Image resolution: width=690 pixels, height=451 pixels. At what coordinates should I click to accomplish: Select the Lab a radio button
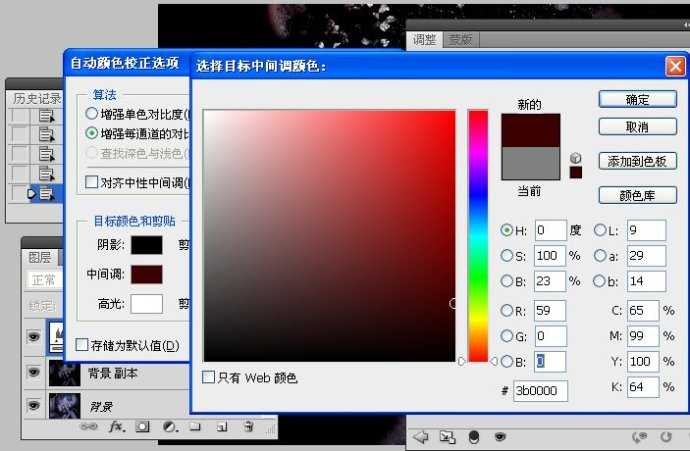600,256
